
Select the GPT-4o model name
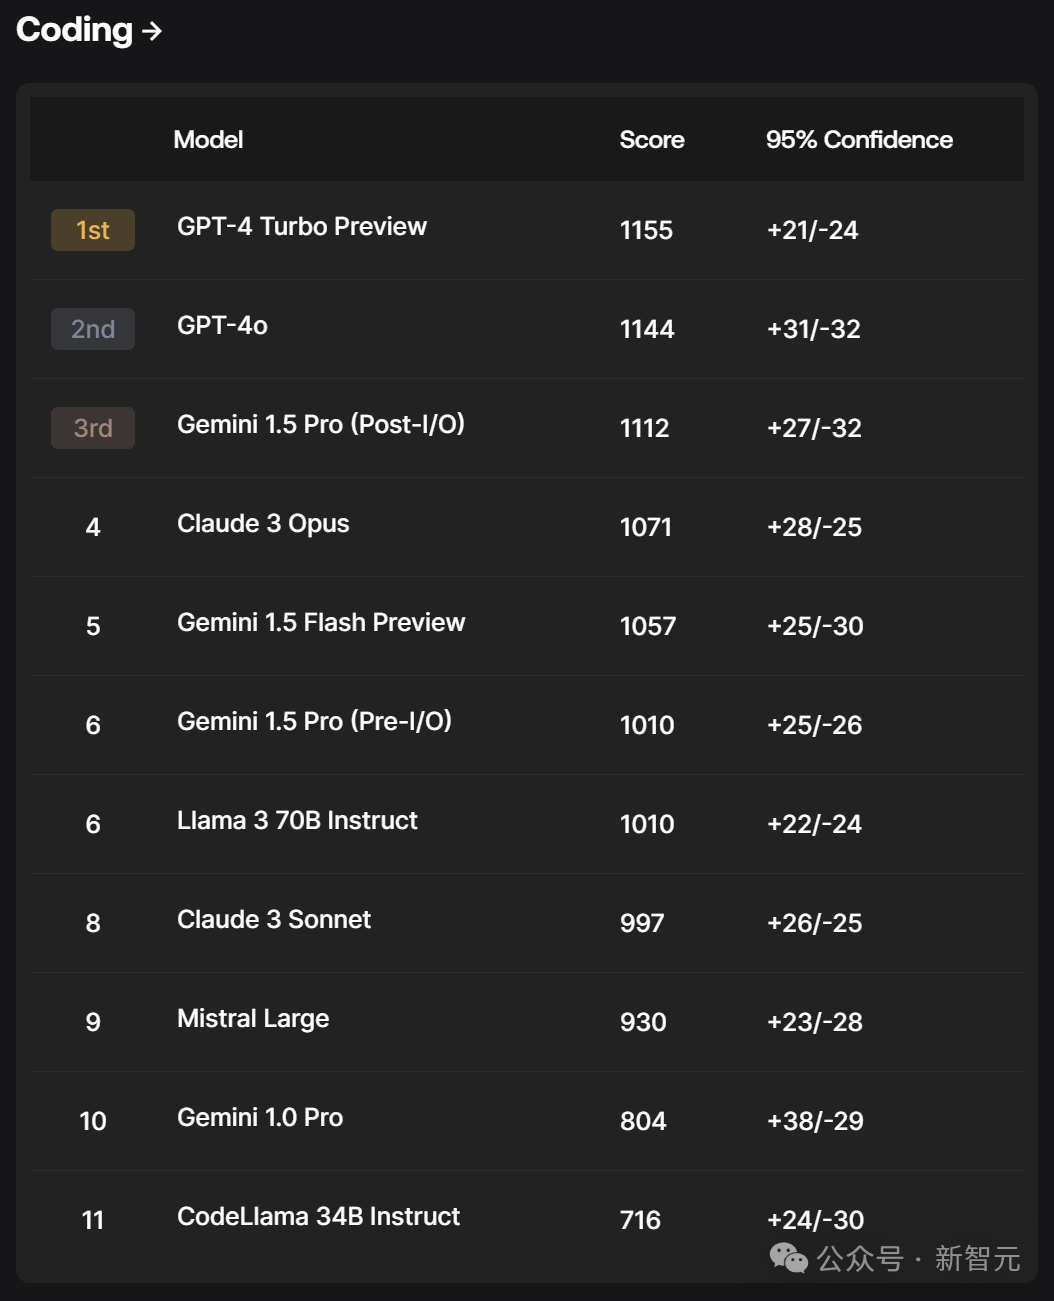[x=222, y=326]
